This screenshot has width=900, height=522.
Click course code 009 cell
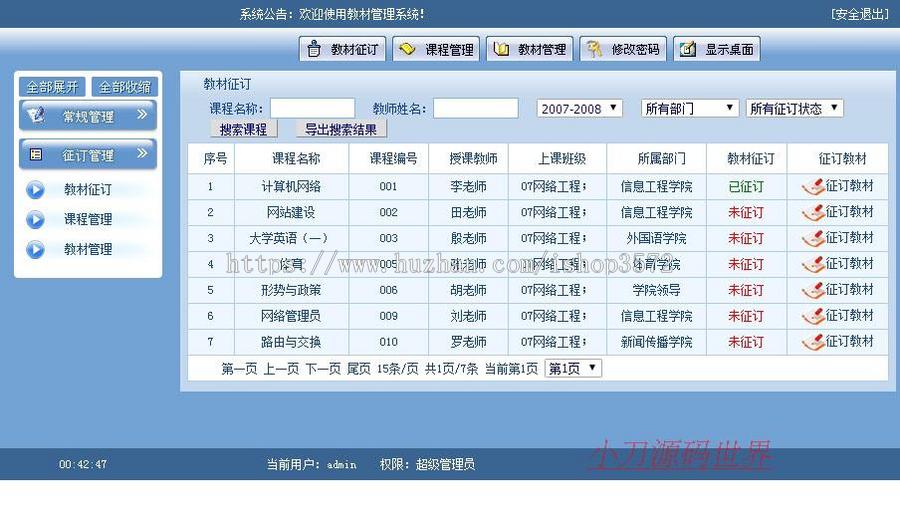389,316
